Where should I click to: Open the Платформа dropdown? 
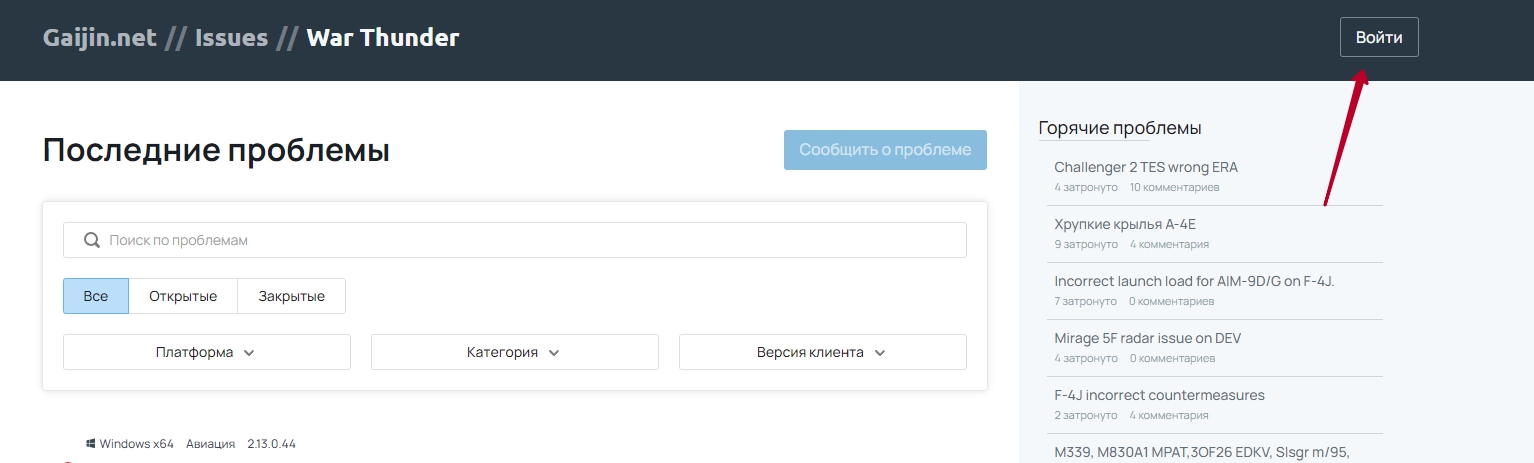207,352
